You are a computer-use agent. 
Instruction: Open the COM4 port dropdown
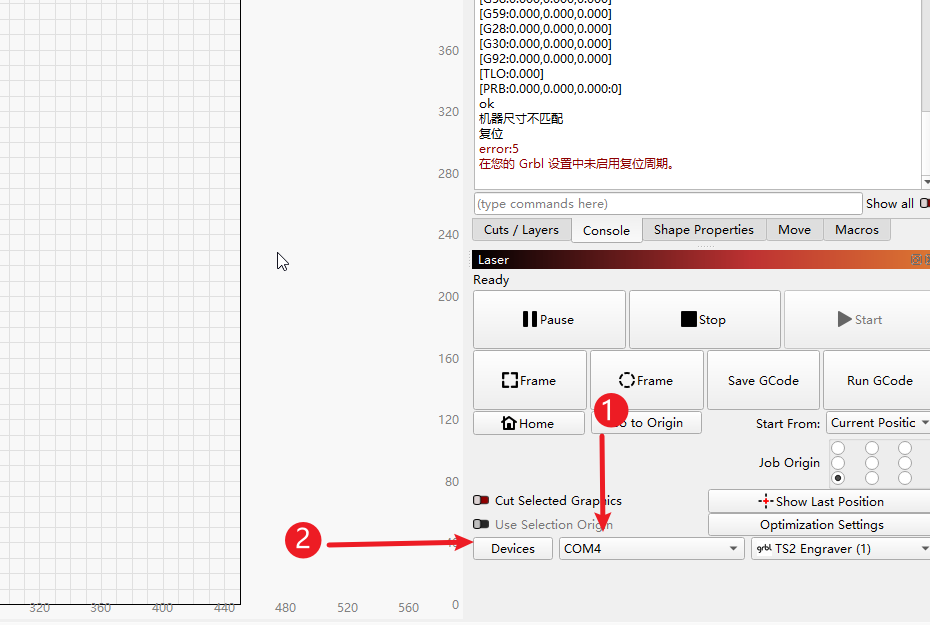coord(650,548)
